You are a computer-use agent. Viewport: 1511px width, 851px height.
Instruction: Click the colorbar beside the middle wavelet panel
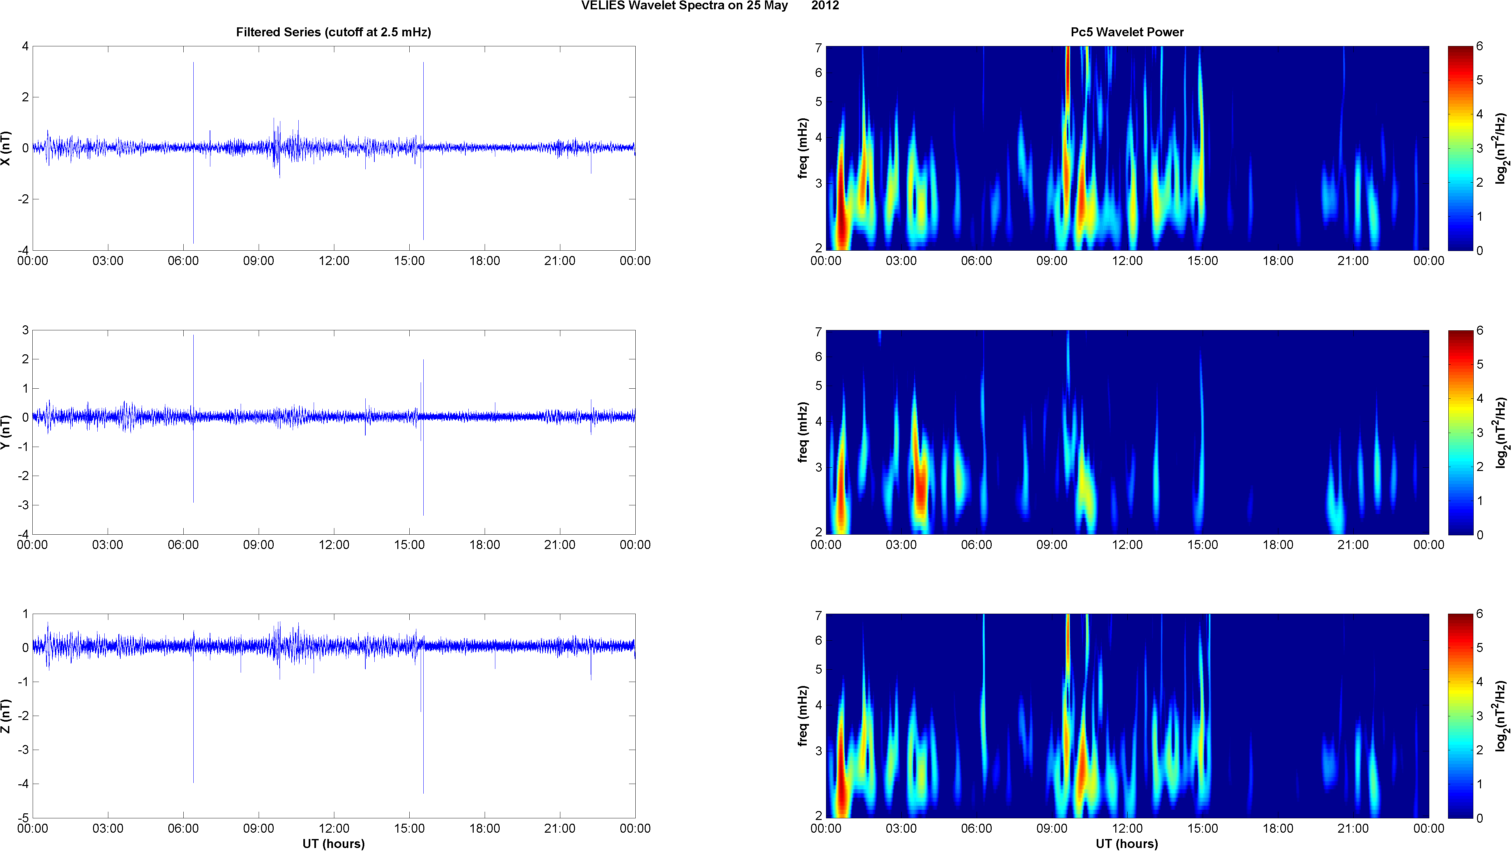coord(1460,432)
